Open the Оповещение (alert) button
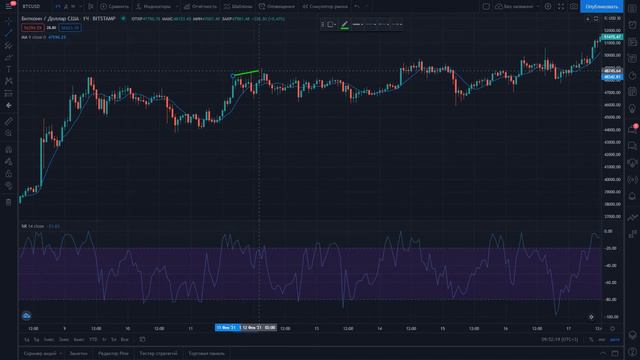Viewport: 640px width, 360px height. click(x=277, y=6)
